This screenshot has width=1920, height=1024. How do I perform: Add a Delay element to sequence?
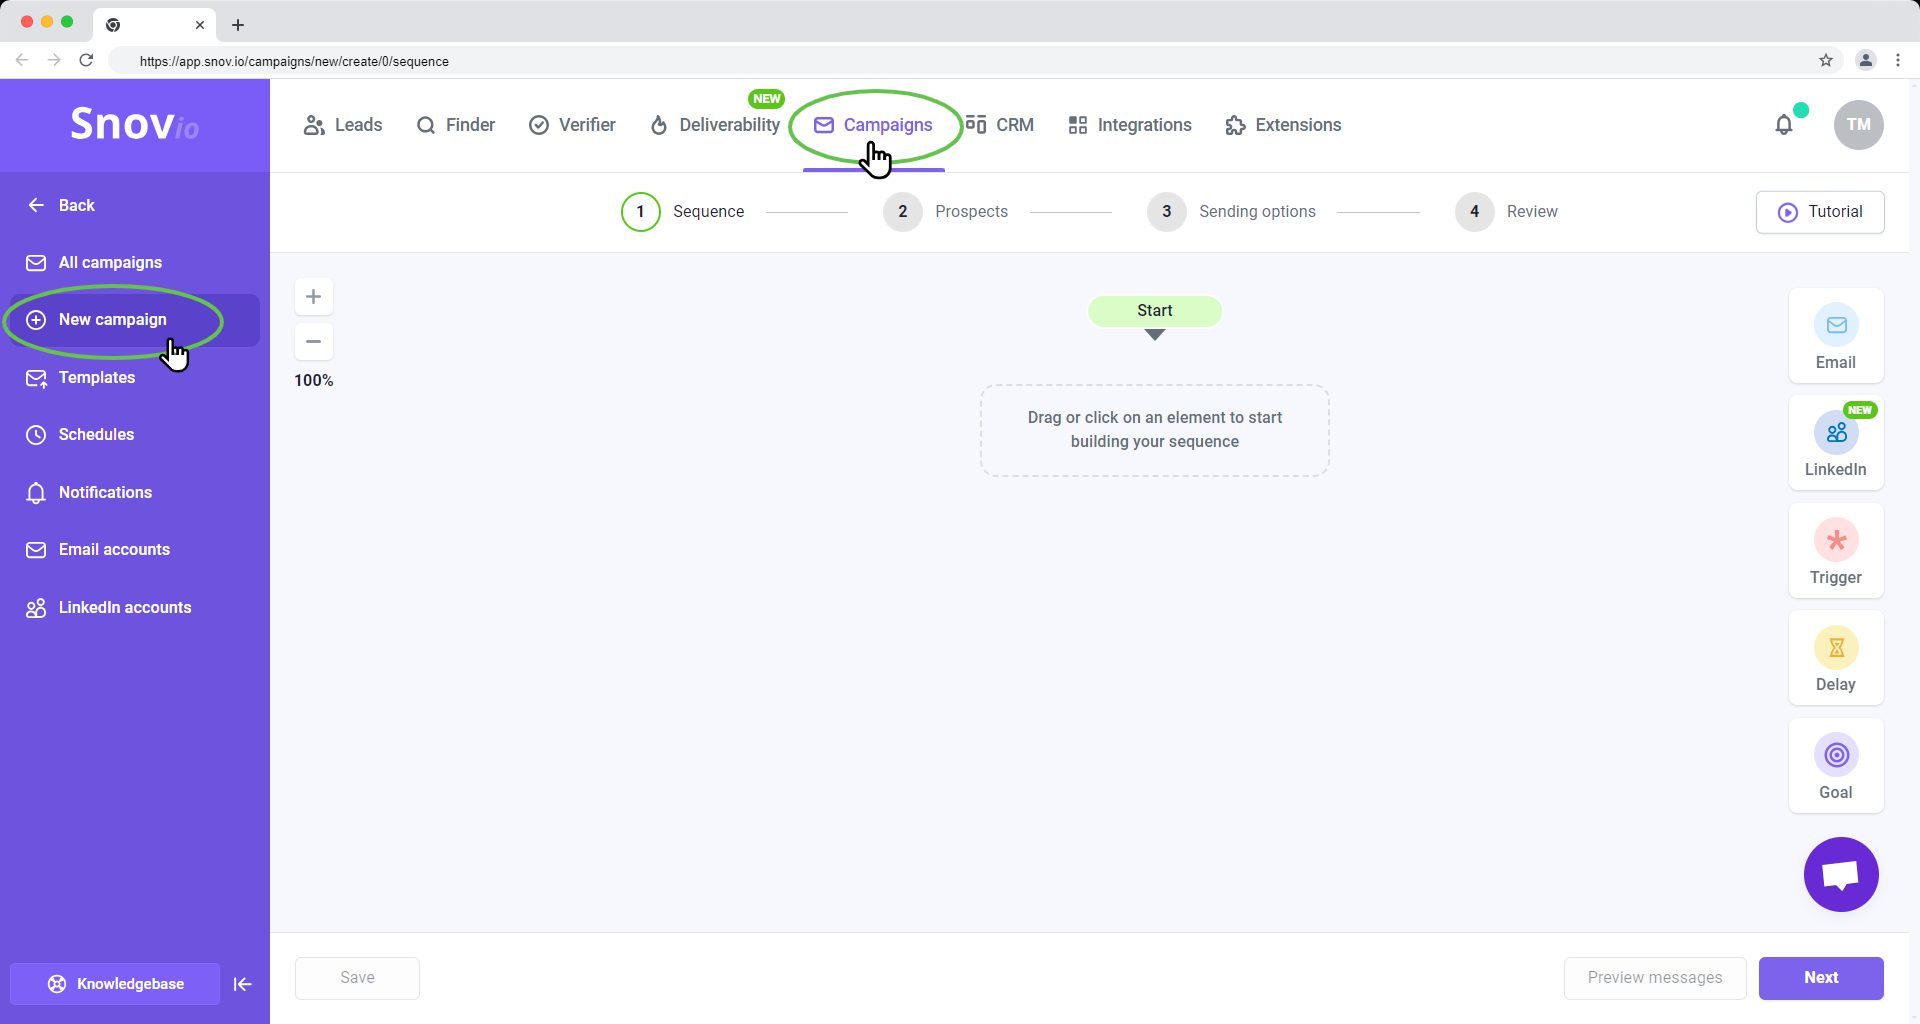coord(1835,658)
